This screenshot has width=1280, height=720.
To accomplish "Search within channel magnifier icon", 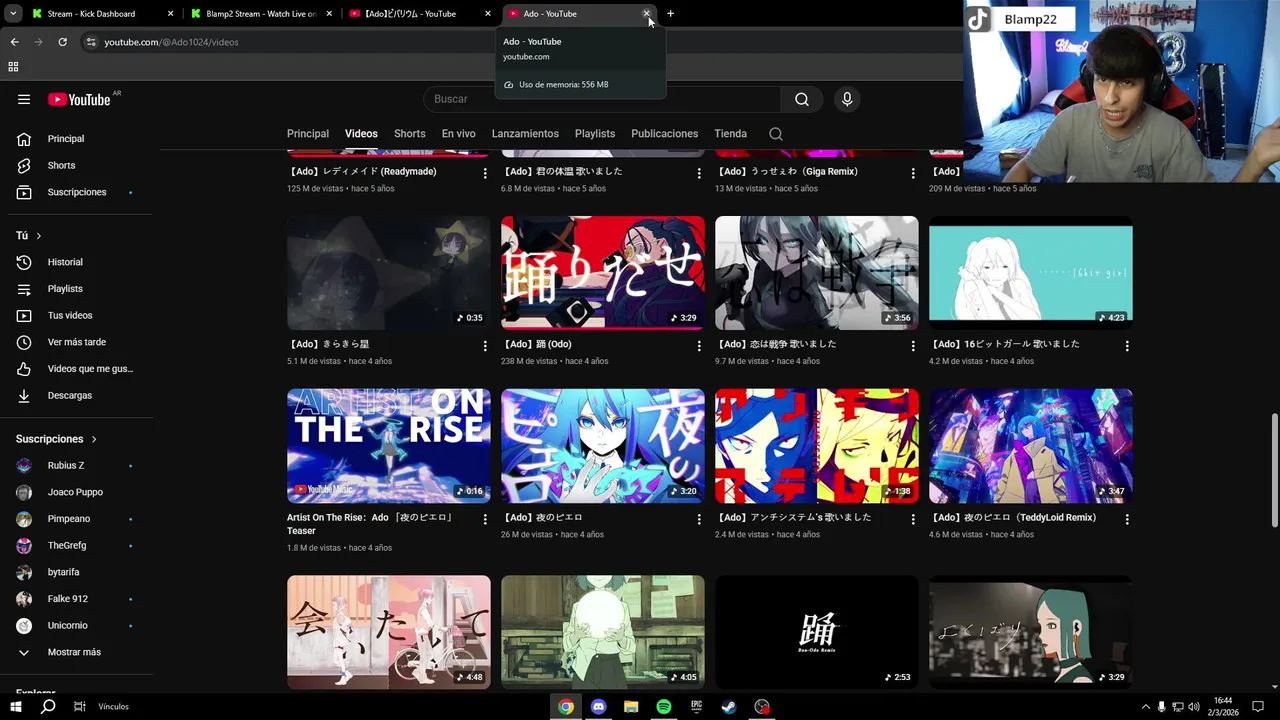I will point(776,134).
